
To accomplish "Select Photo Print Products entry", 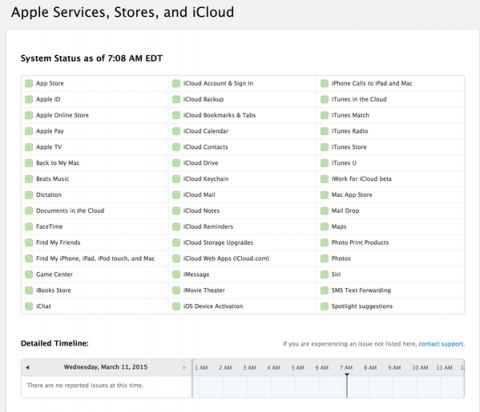I will [360, 242].
